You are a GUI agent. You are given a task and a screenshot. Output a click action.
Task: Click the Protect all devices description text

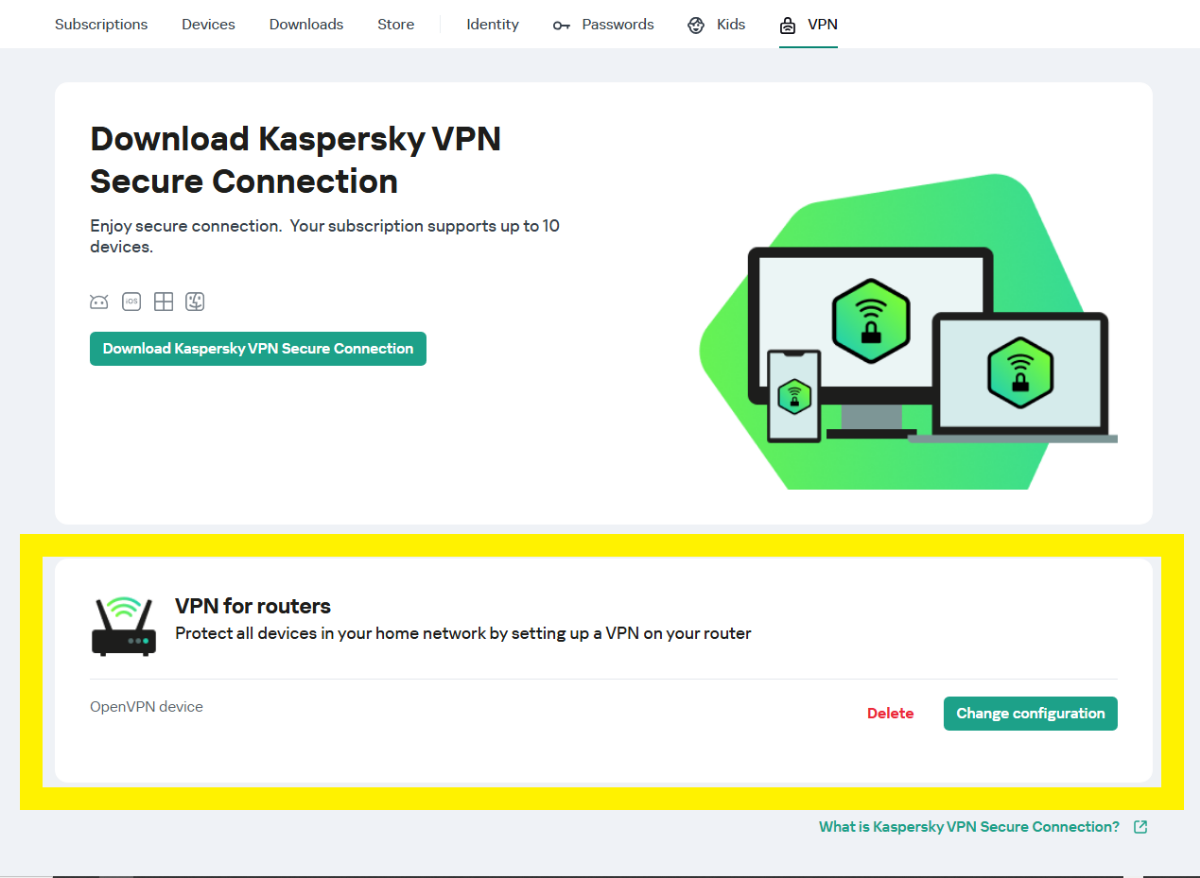tap(463, 633)
